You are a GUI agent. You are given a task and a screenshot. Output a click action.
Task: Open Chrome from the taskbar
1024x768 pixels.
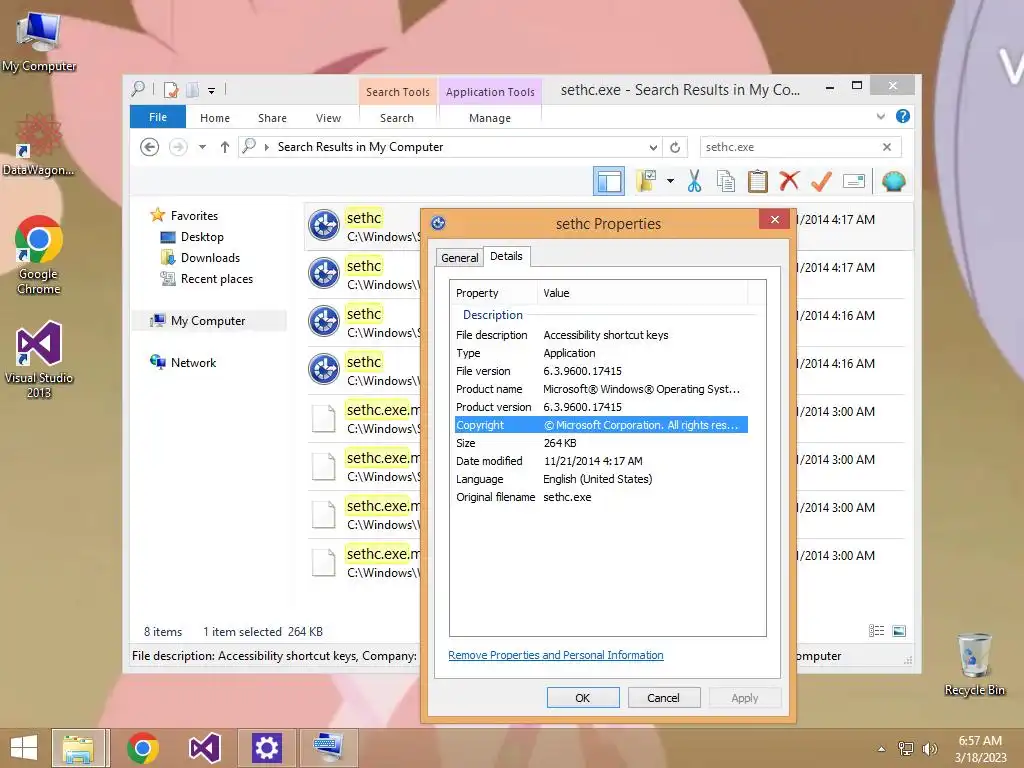(x=143, y=748)
